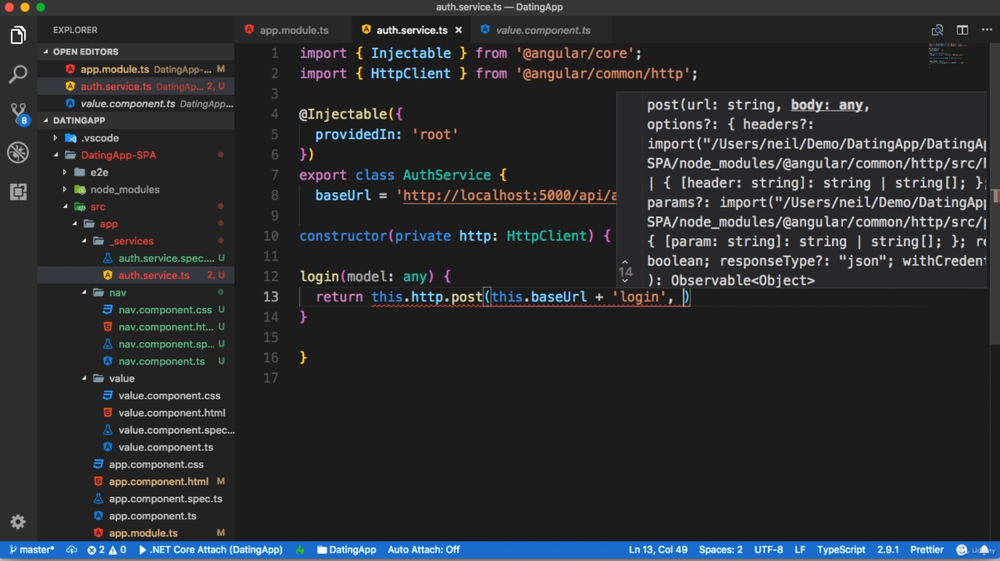The height and width of the screenshot is (561, 1000).
Task: Open nav.component.spec.ts file in tree
Action: click(x=136, y=344)
